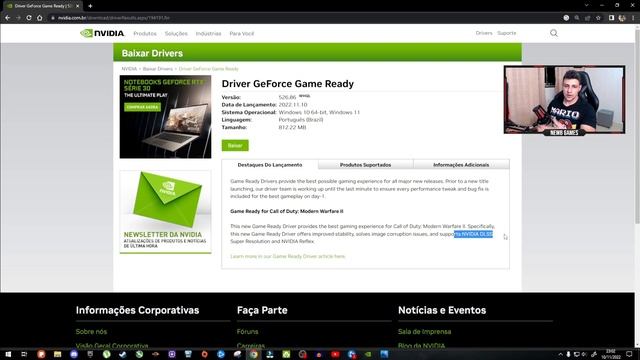The width and height of the screenshot is (640, 360).
Task: Switch to the Produtos Suportados tab
Action: 365,165
